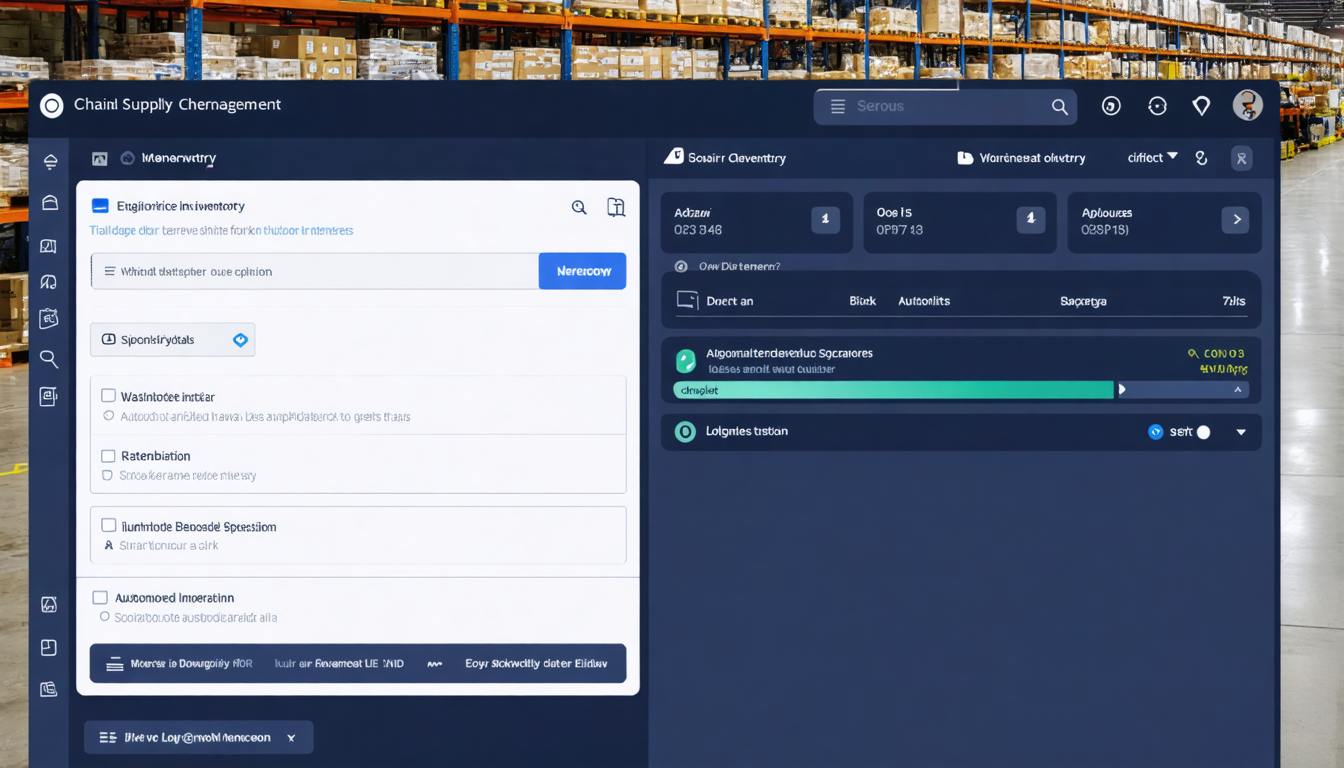Click the home icon in the left sidebar
Viewport: 1344px width, 768px height.
coord(49,203)
